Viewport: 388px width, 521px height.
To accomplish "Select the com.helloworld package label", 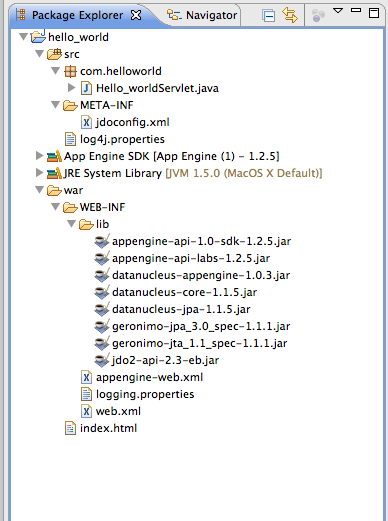I will 121,71.
